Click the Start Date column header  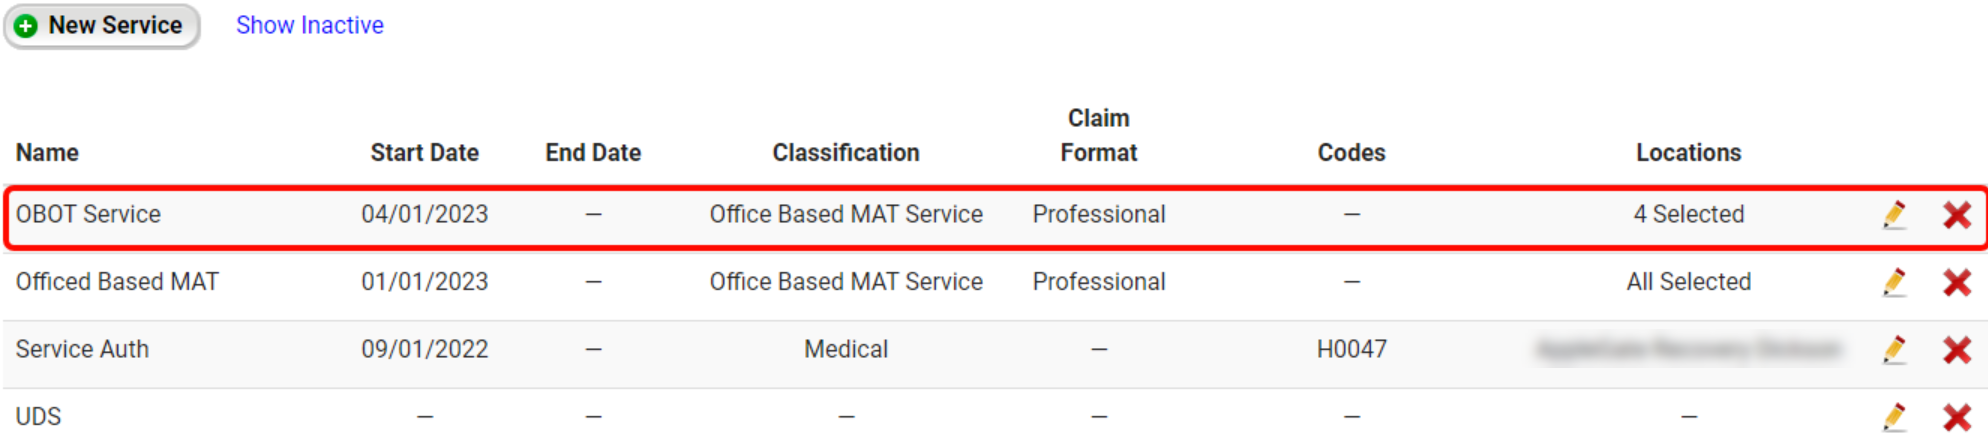(424, 153)
